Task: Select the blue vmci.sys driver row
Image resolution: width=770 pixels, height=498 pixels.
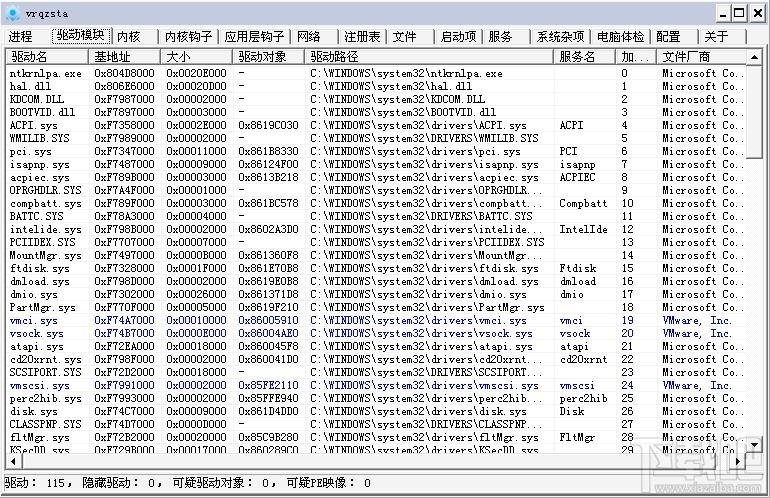Action: (376, 320)
